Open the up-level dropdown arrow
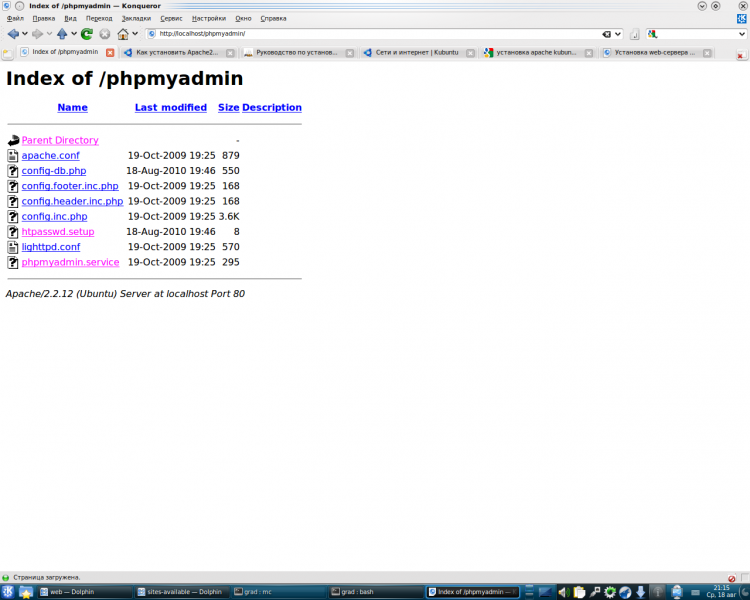Viewport: 750px width, 600px height. (74, 34)
